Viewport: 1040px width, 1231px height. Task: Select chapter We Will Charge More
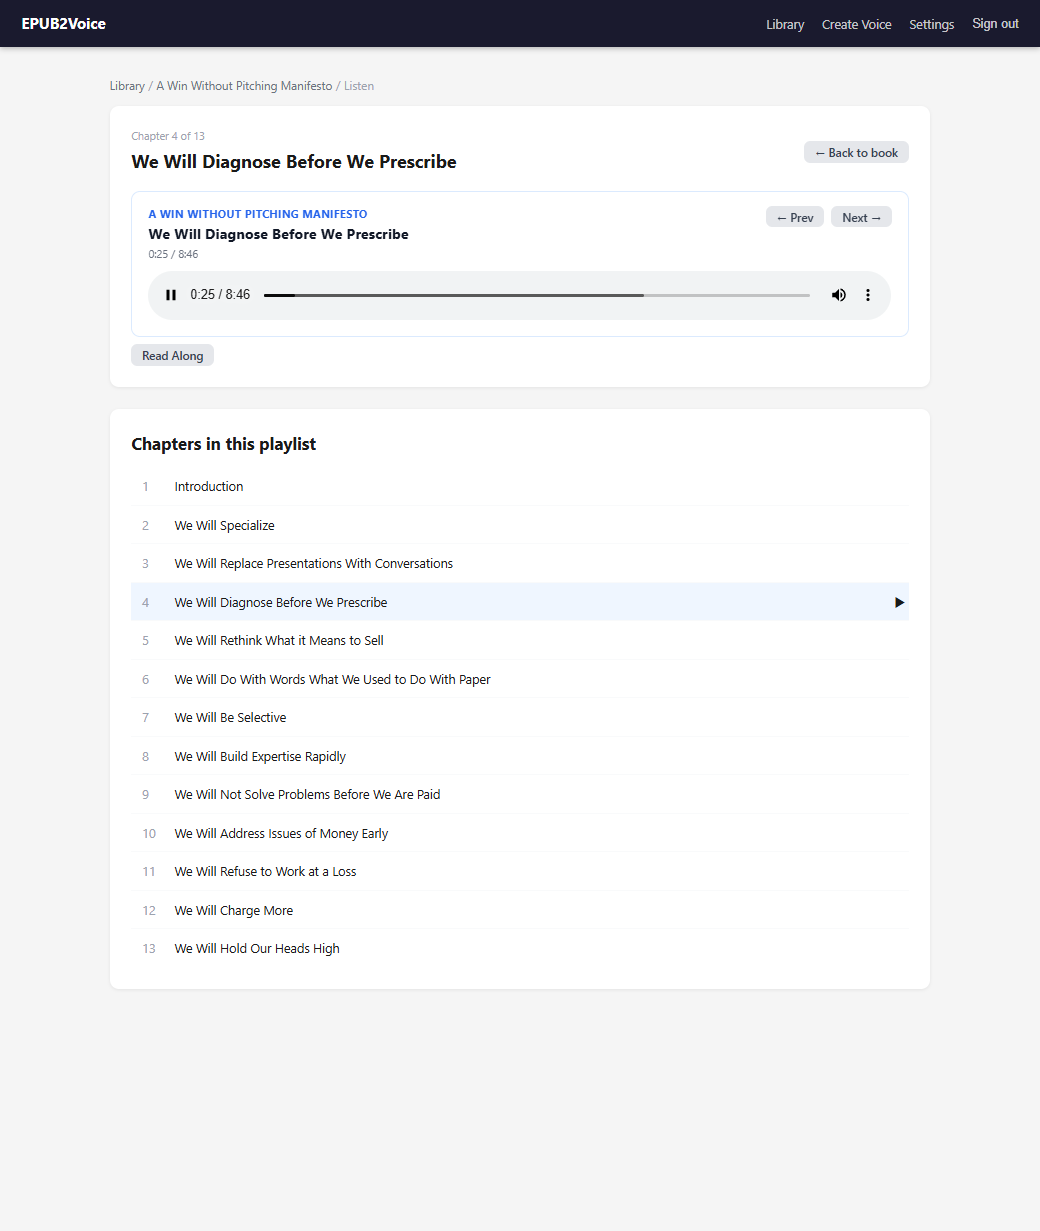coord(520,910)
